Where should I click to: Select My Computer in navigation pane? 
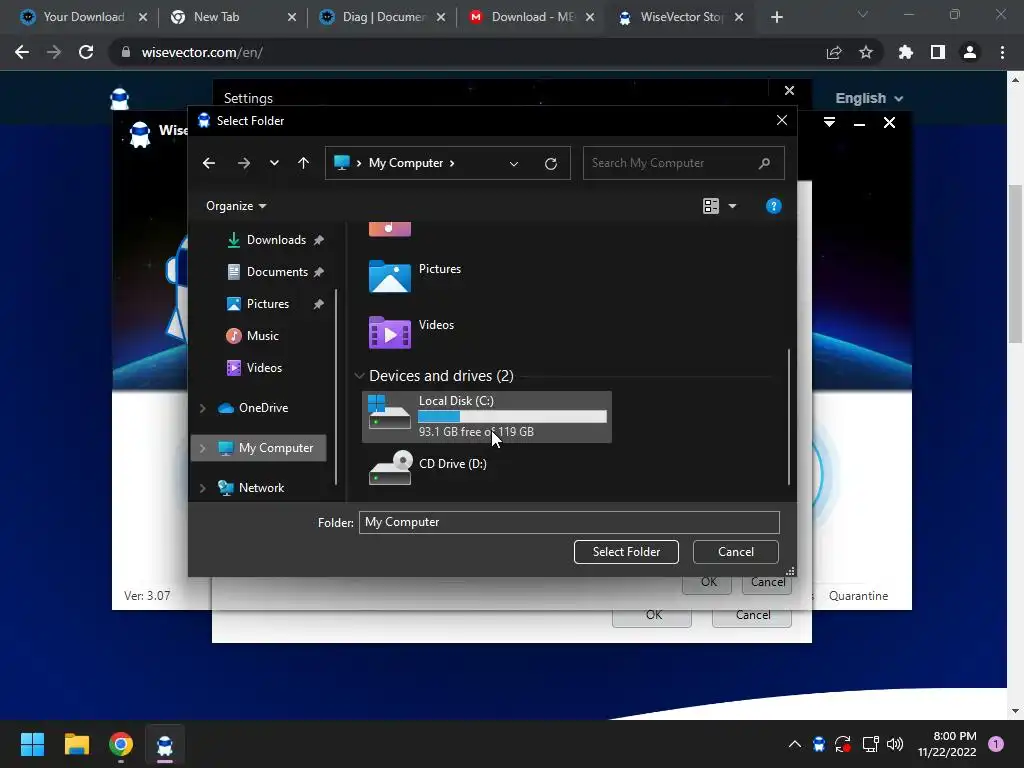259,448
